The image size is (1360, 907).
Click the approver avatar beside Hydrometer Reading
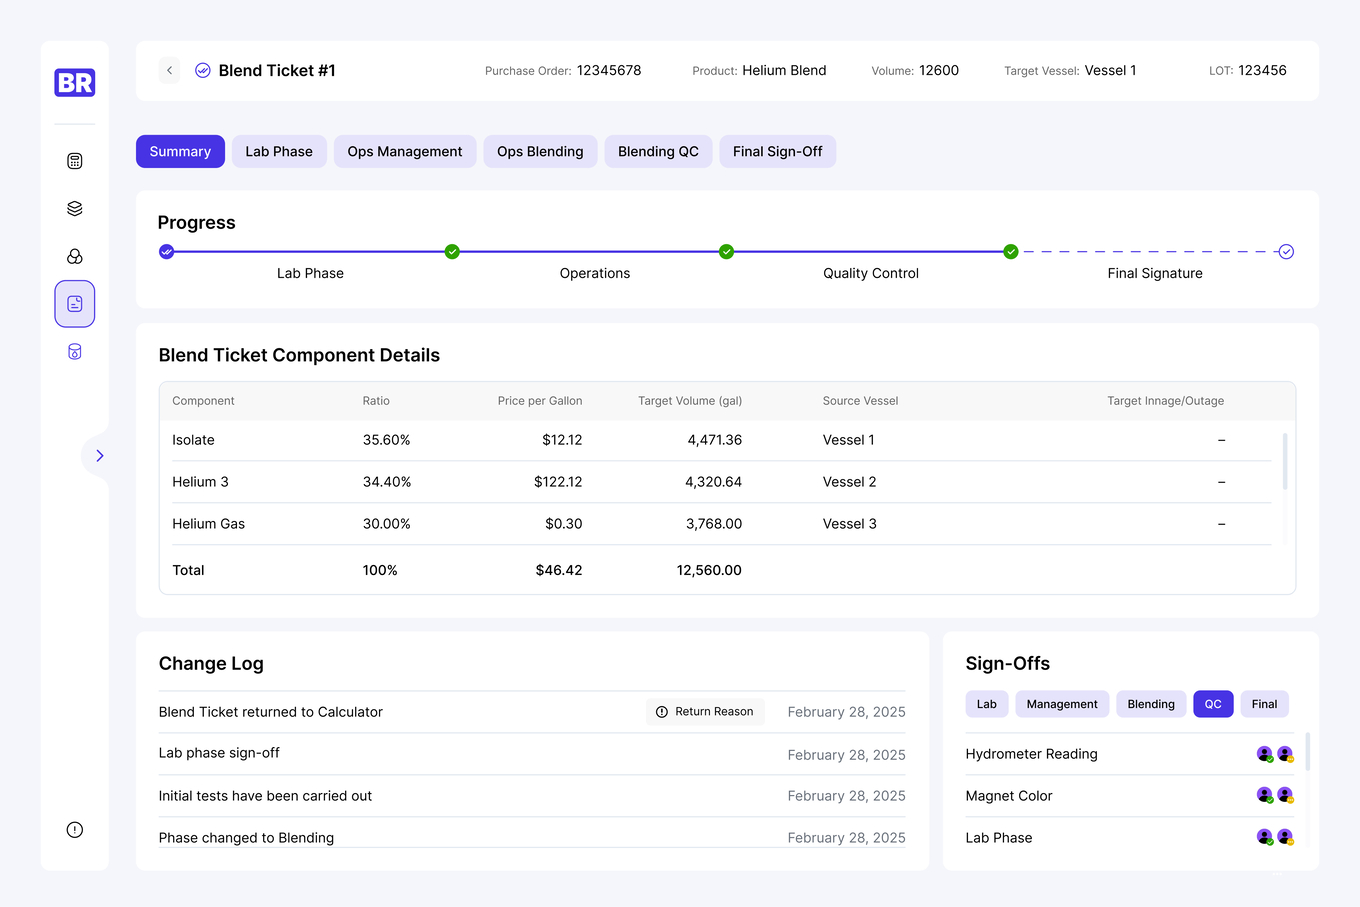coord(1264,753)
